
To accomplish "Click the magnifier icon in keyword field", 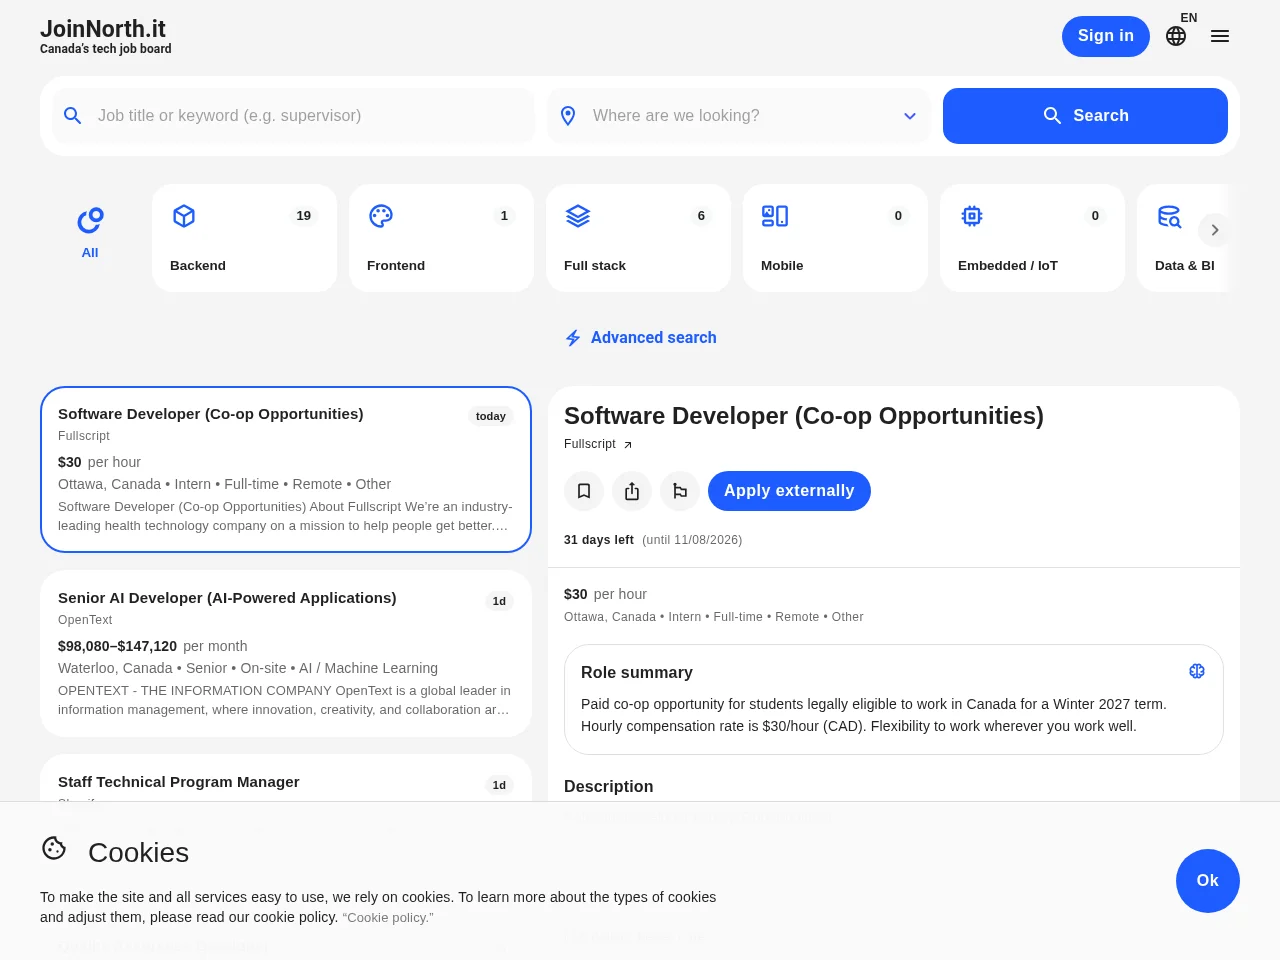I will [73, 116].
